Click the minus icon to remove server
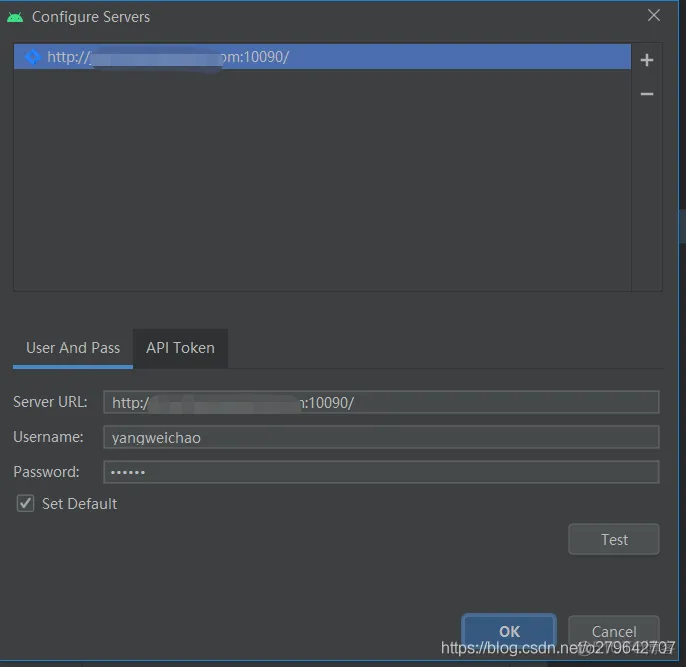The image size is (686, 667). (647, 94)
